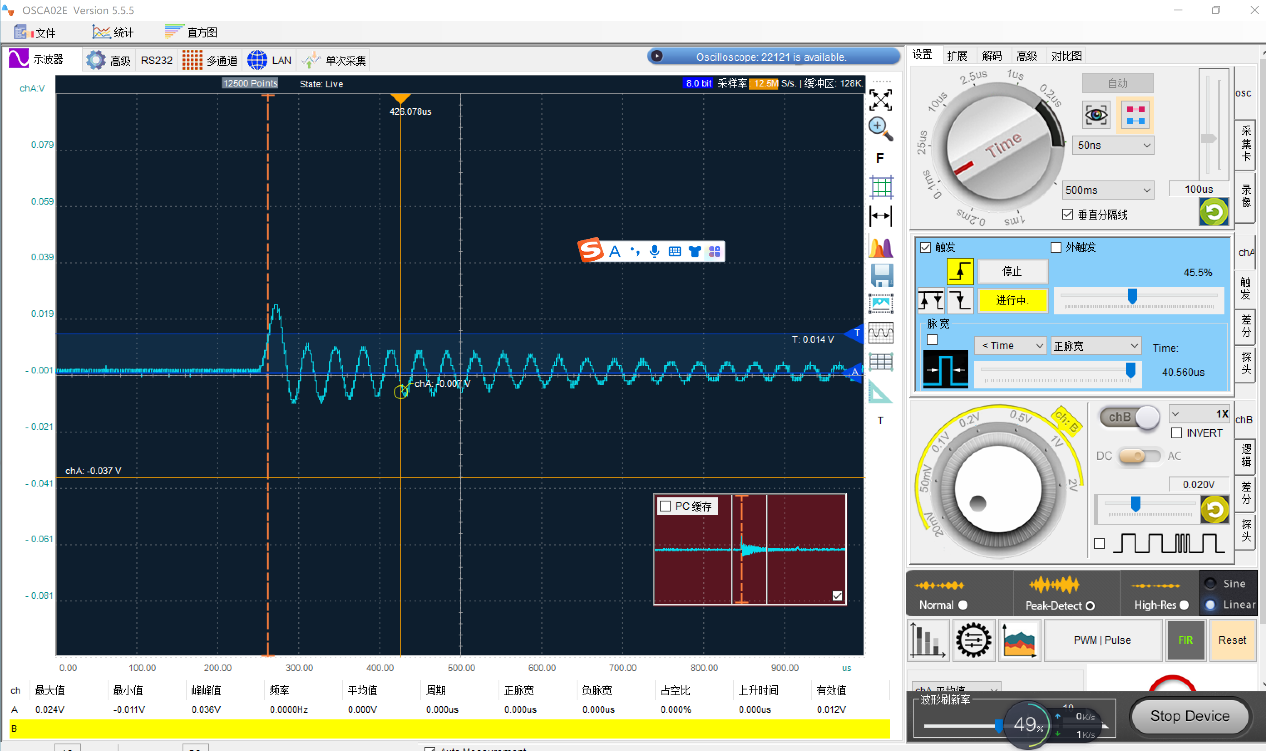
Task: Check the INVERT checkbox for chB
Action: [1177, 433]
